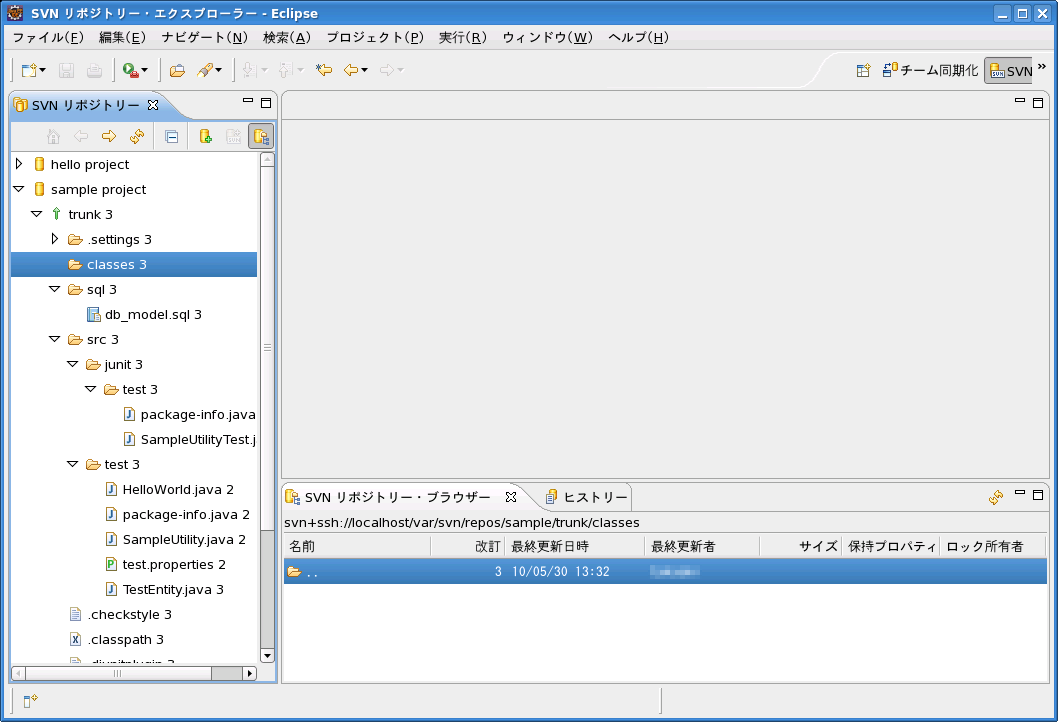Sort by the 改訂 column header

(468, 546)
